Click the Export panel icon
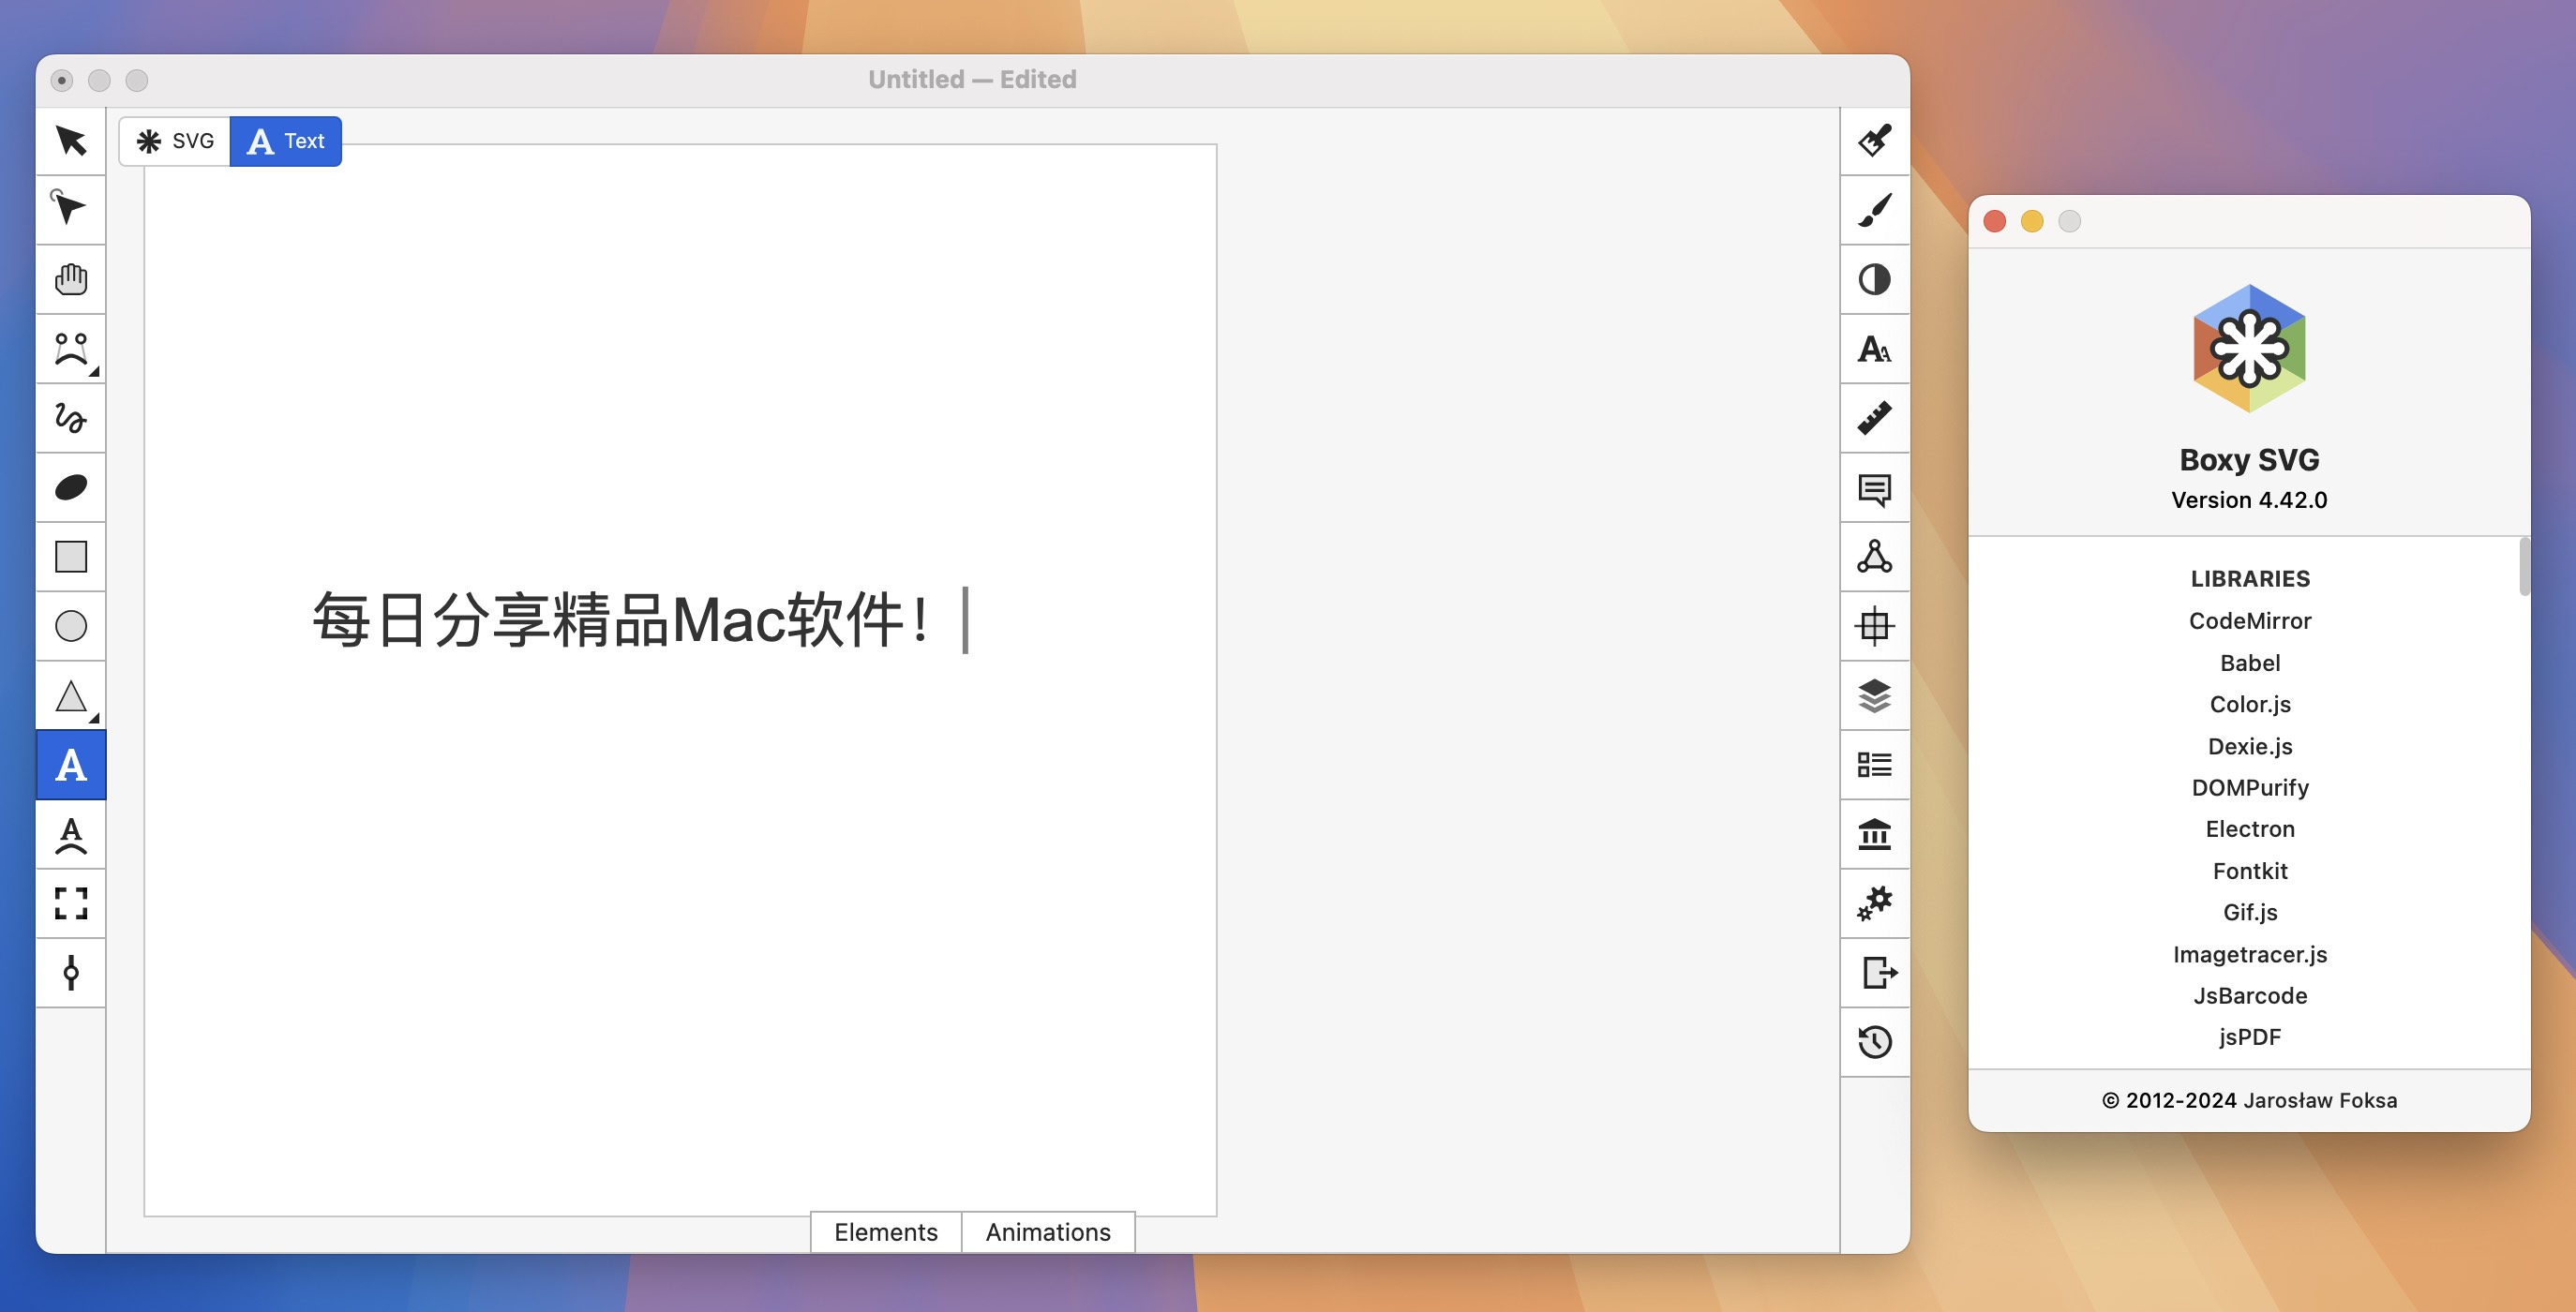 click(x=1875, y=973)
